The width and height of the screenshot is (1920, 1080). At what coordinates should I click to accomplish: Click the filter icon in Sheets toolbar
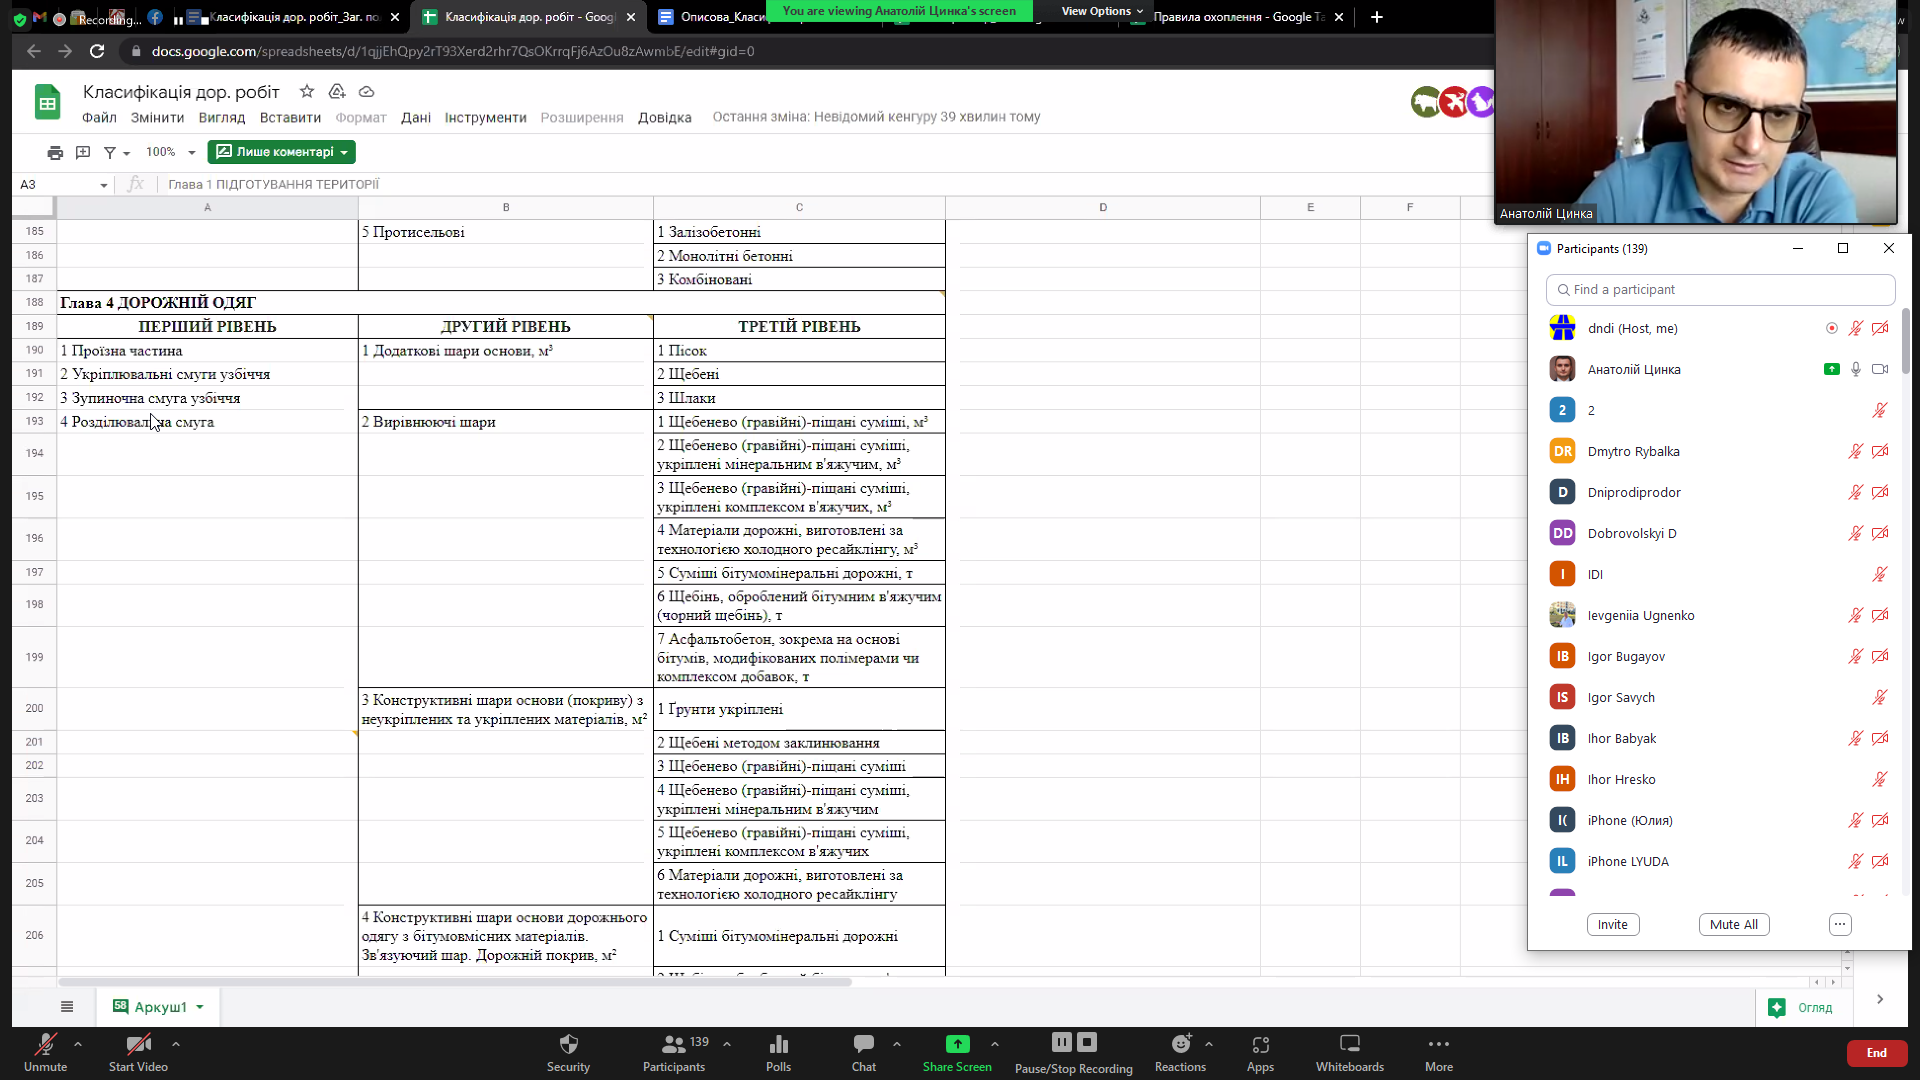pos(110,152)
